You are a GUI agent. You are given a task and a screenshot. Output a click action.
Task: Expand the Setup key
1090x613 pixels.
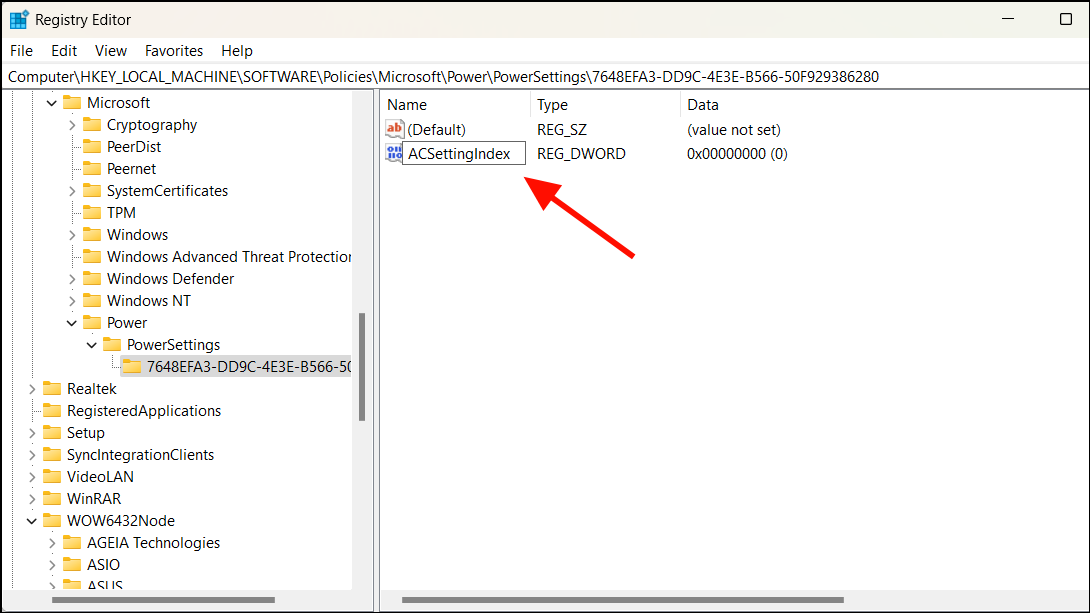[32, 433]
